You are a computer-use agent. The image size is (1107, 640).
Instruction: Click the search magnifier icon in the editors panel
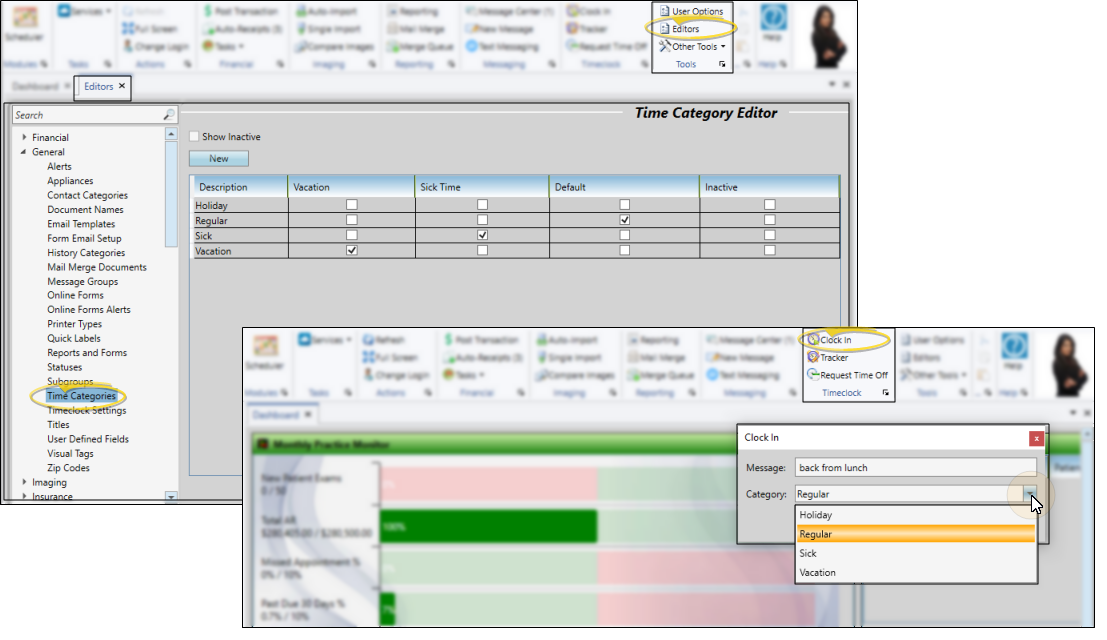click(169, 115)
